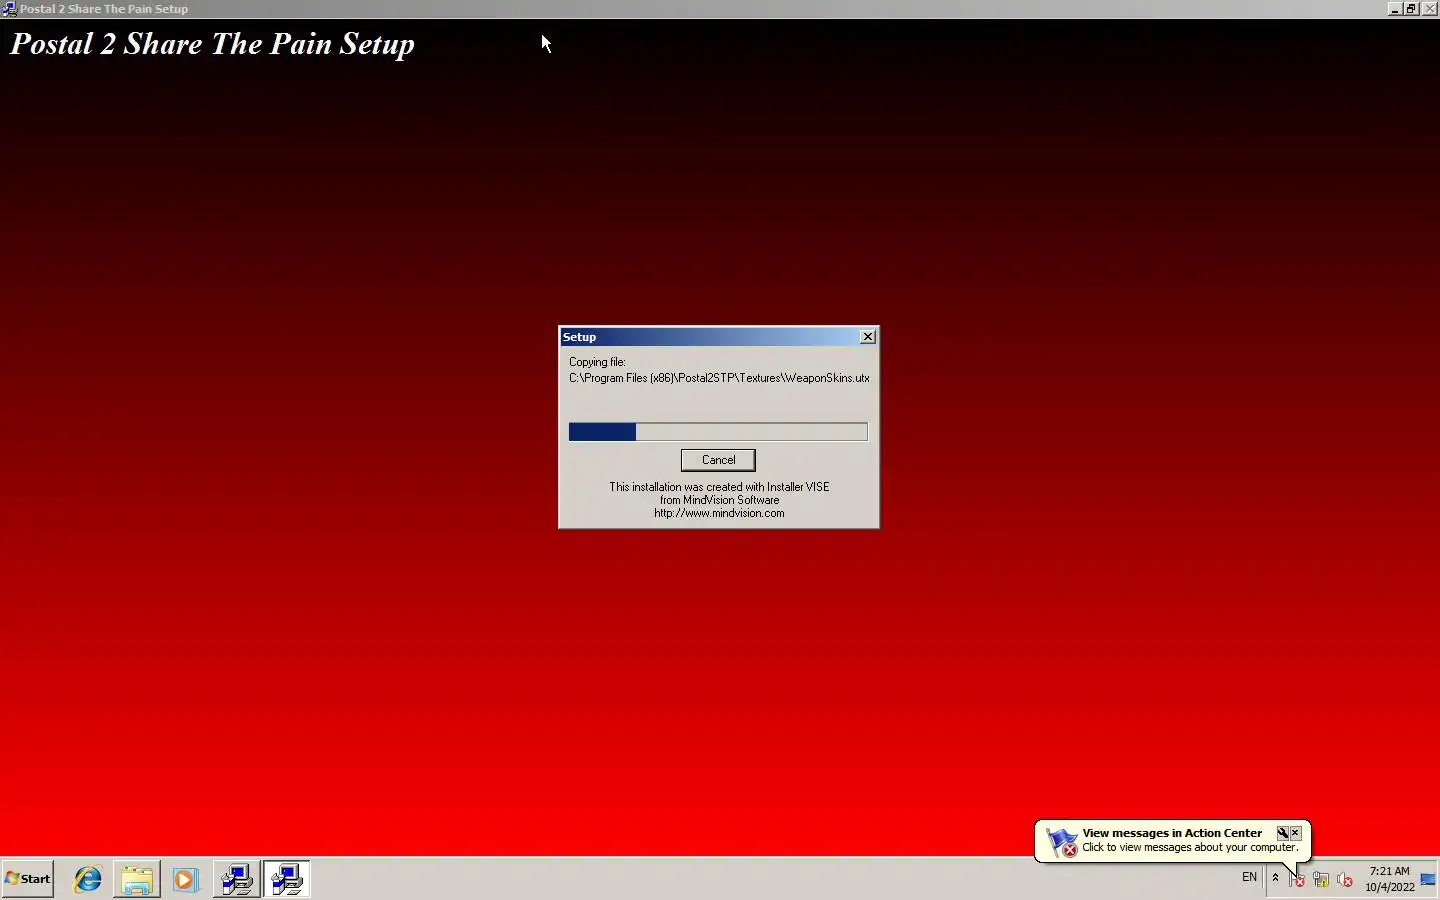Restore down the Postal 2 Setup window
Screen dimensions: 1440x900
tap(1411, 9)
